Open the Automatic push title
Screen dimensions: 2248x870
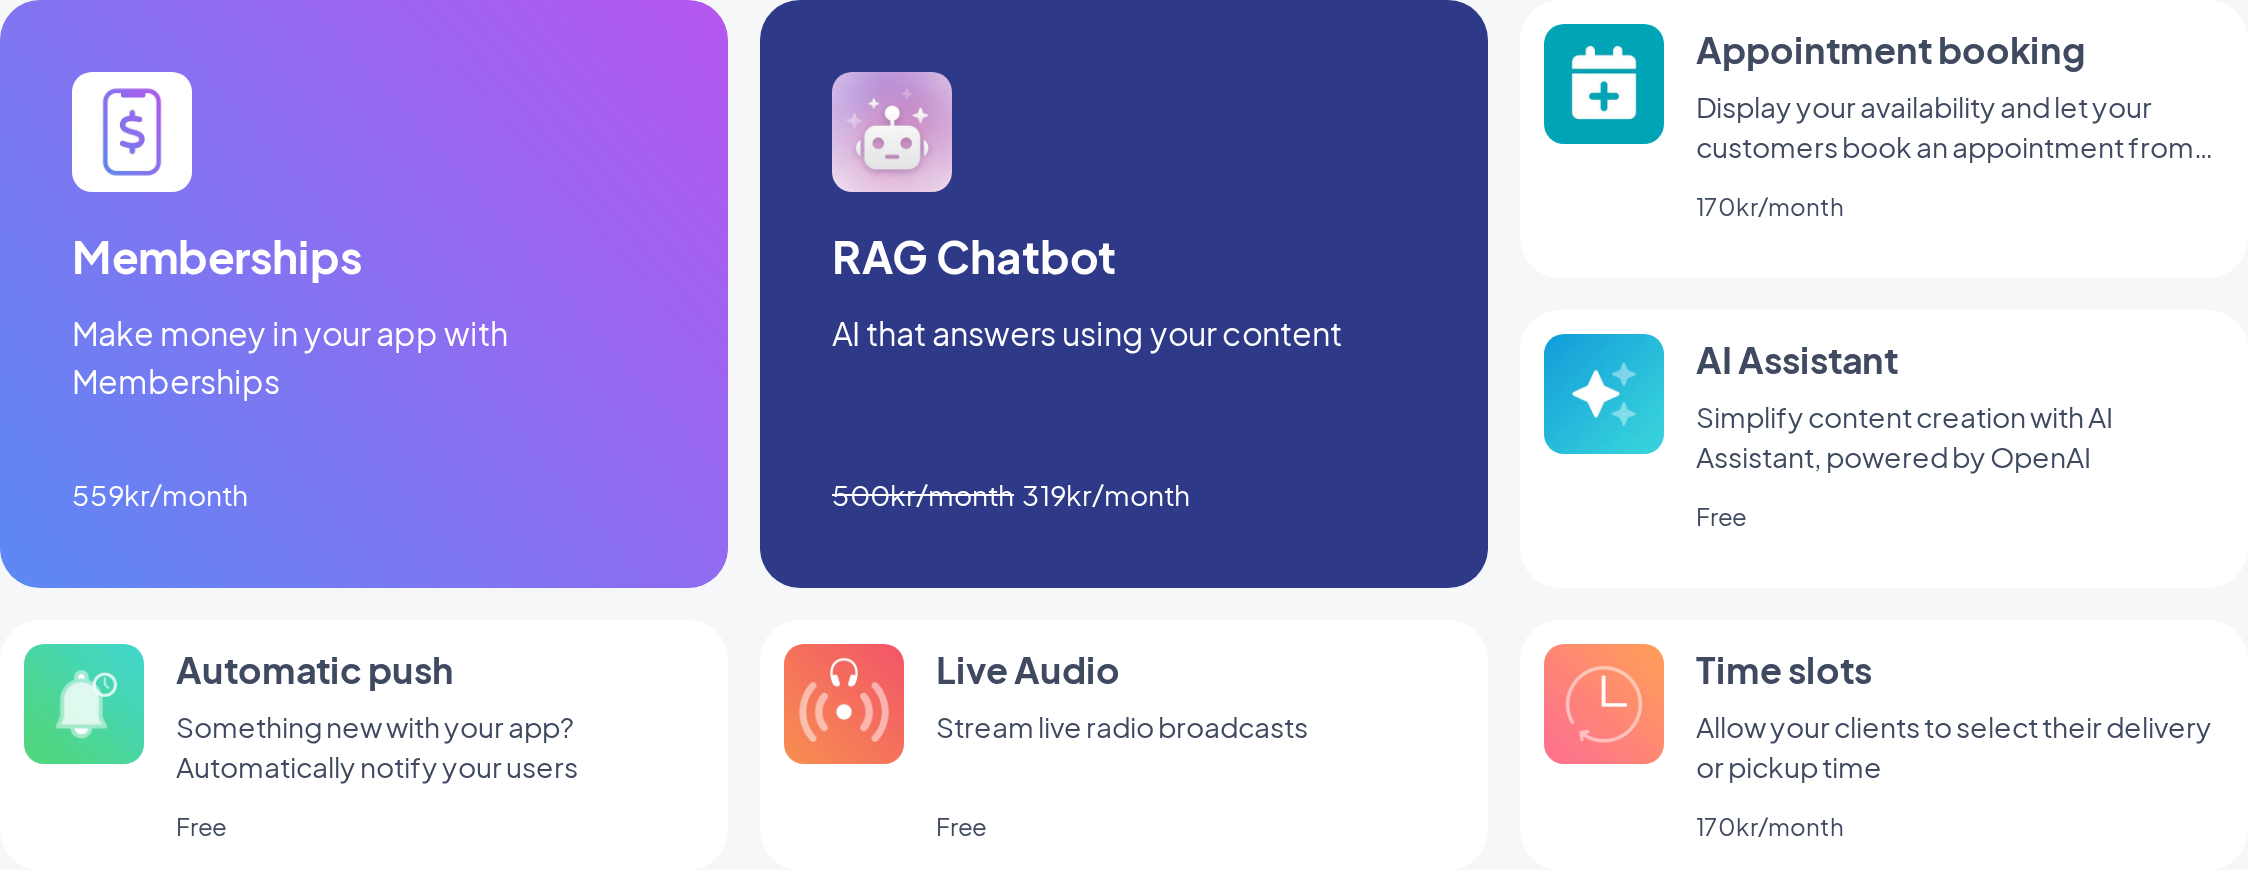pos(314,671)
